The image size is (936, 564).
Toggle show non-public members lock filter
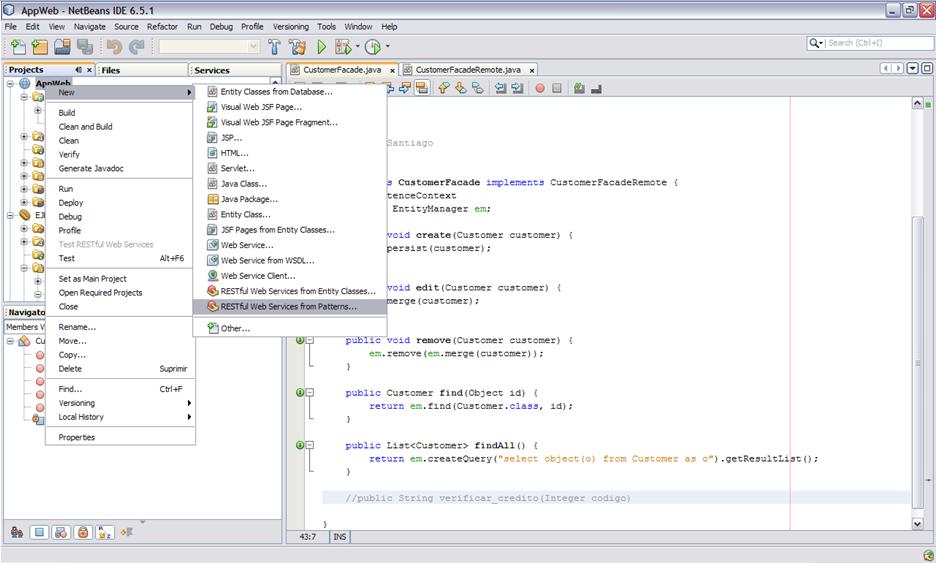[x=83, y=533]
